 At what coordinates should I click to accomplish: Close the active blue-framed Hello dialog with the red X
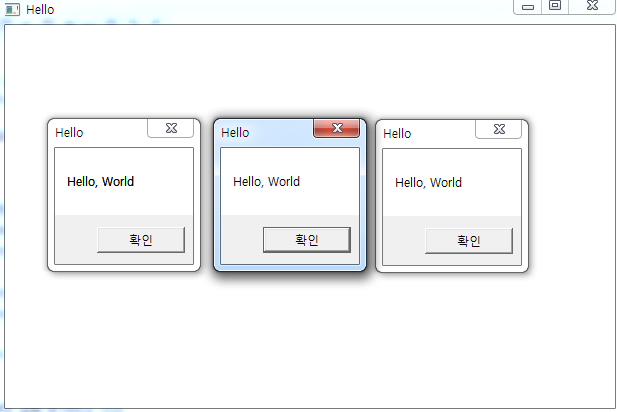336,128
